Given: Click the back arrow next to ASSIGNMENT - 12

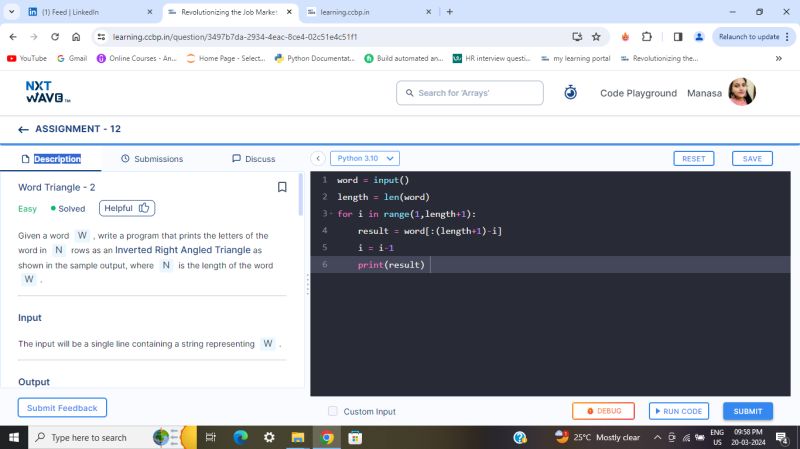Looking at the screenshot, I should pyautogui.click(x=24, y=129).
